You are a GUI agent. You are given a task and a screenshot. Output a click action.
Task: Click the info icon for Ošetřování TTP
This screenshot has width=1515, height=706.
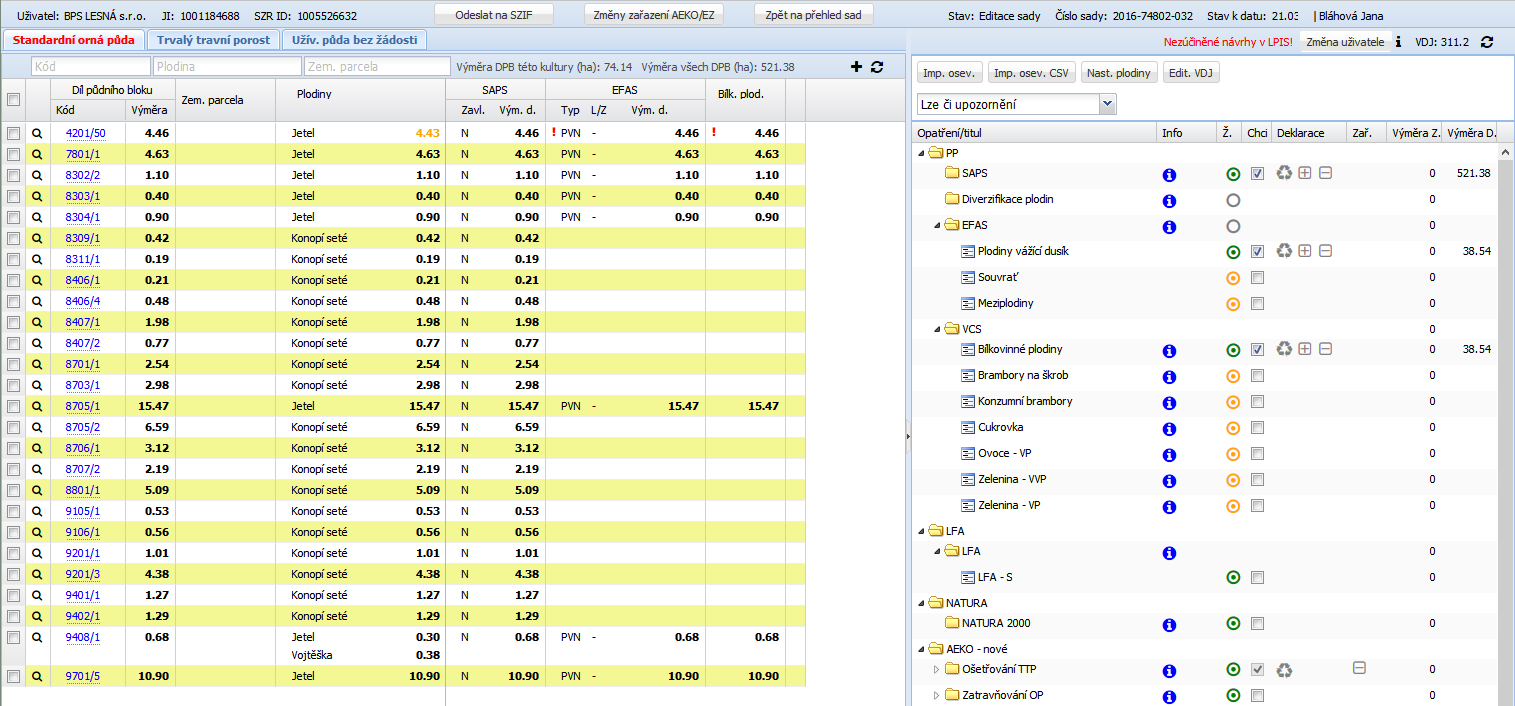pyautogui.click(x=1169, y=670)
